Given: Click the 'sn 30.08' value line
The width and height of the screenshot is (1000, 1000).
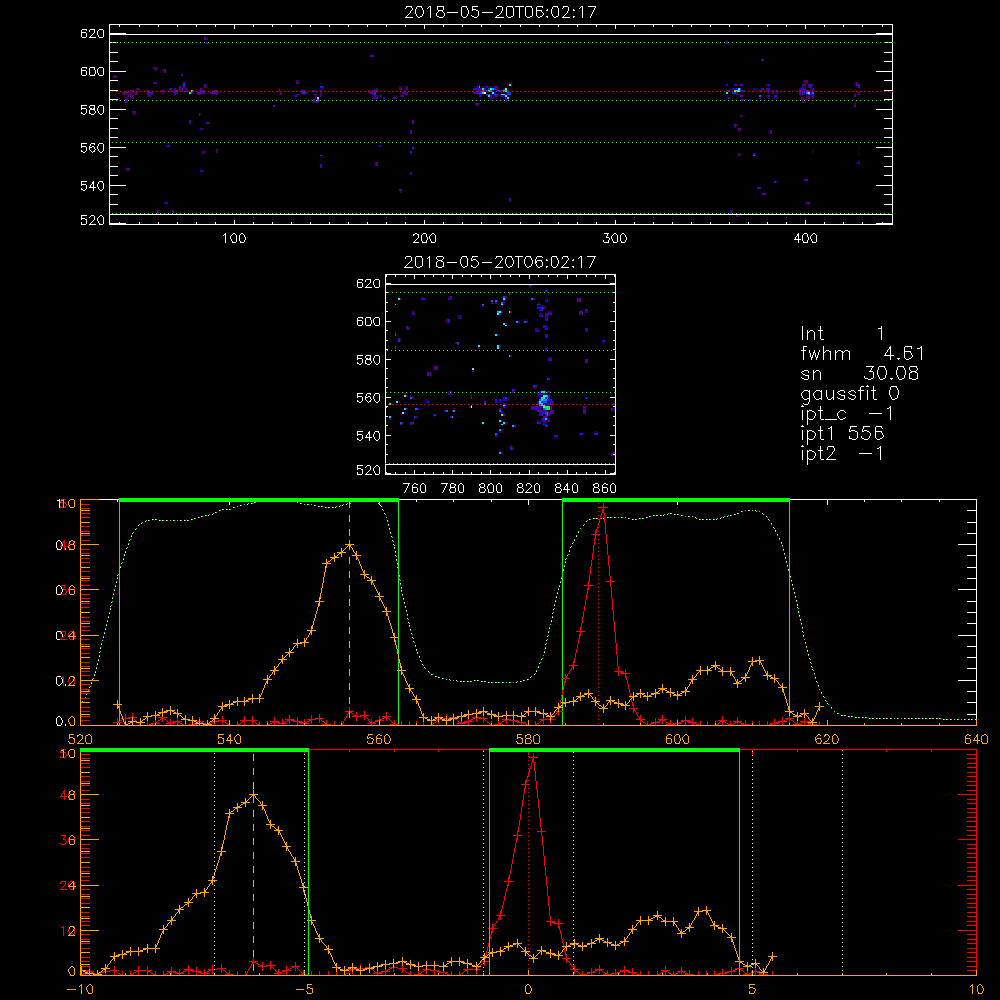Looking at the screenshot, I should tap(860, 374).
